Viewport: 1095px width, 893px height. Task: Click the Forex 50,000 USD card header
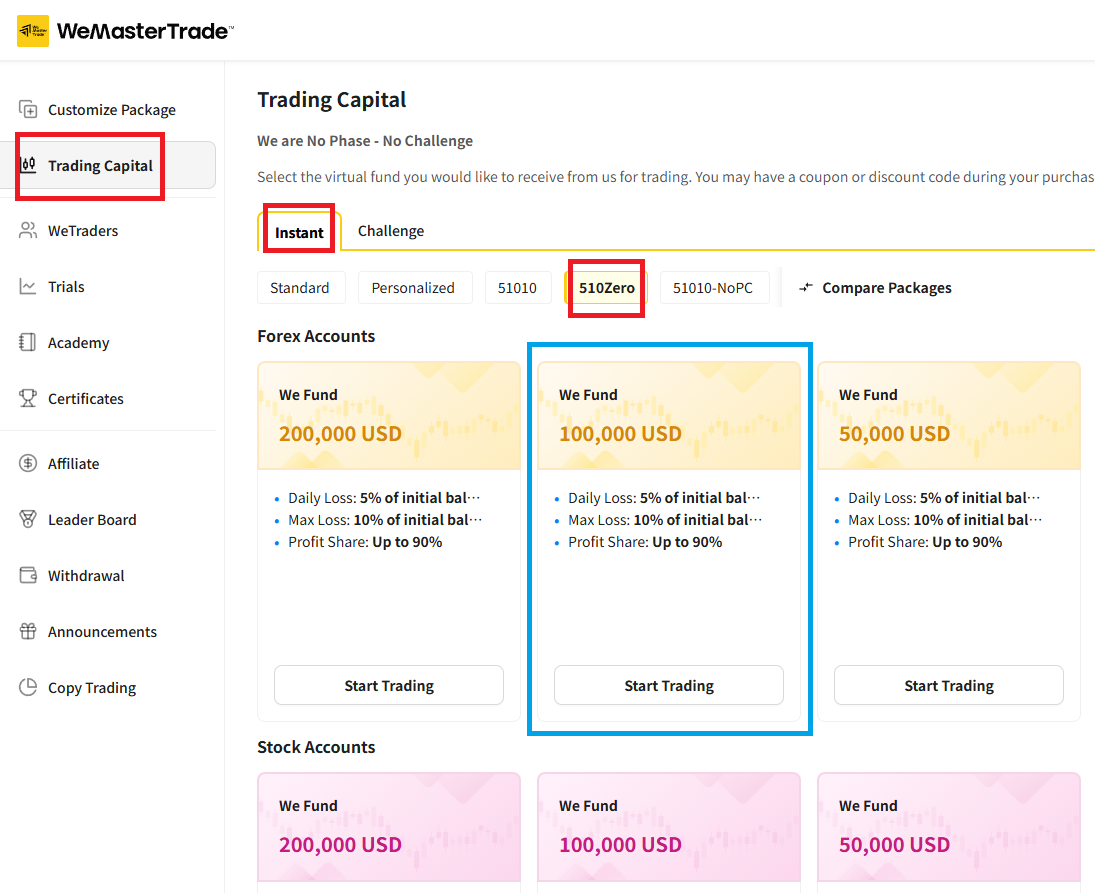pos(949,415)
